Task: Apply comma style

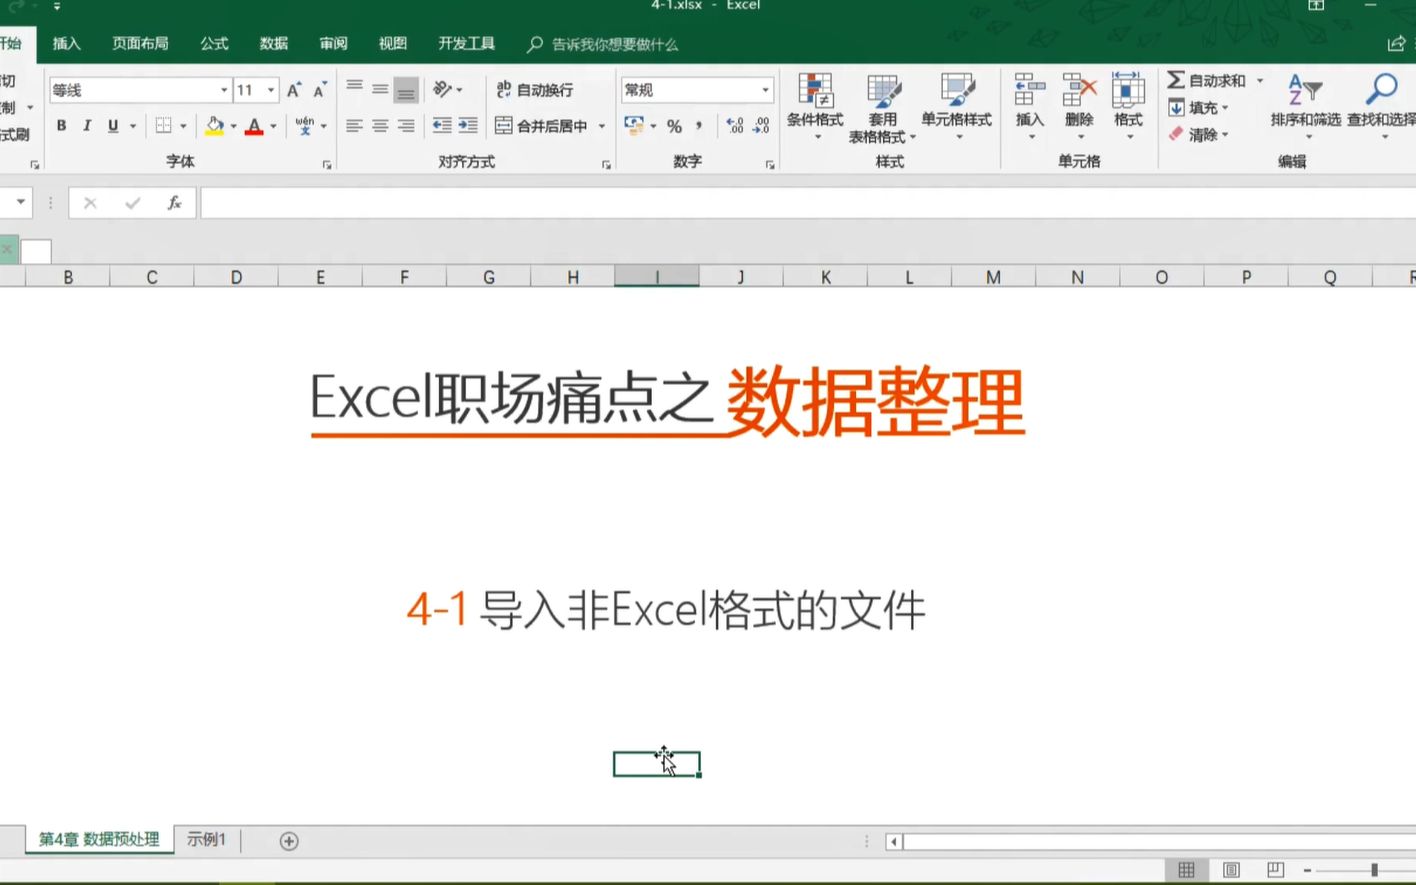Action: (x=699, y=126)
